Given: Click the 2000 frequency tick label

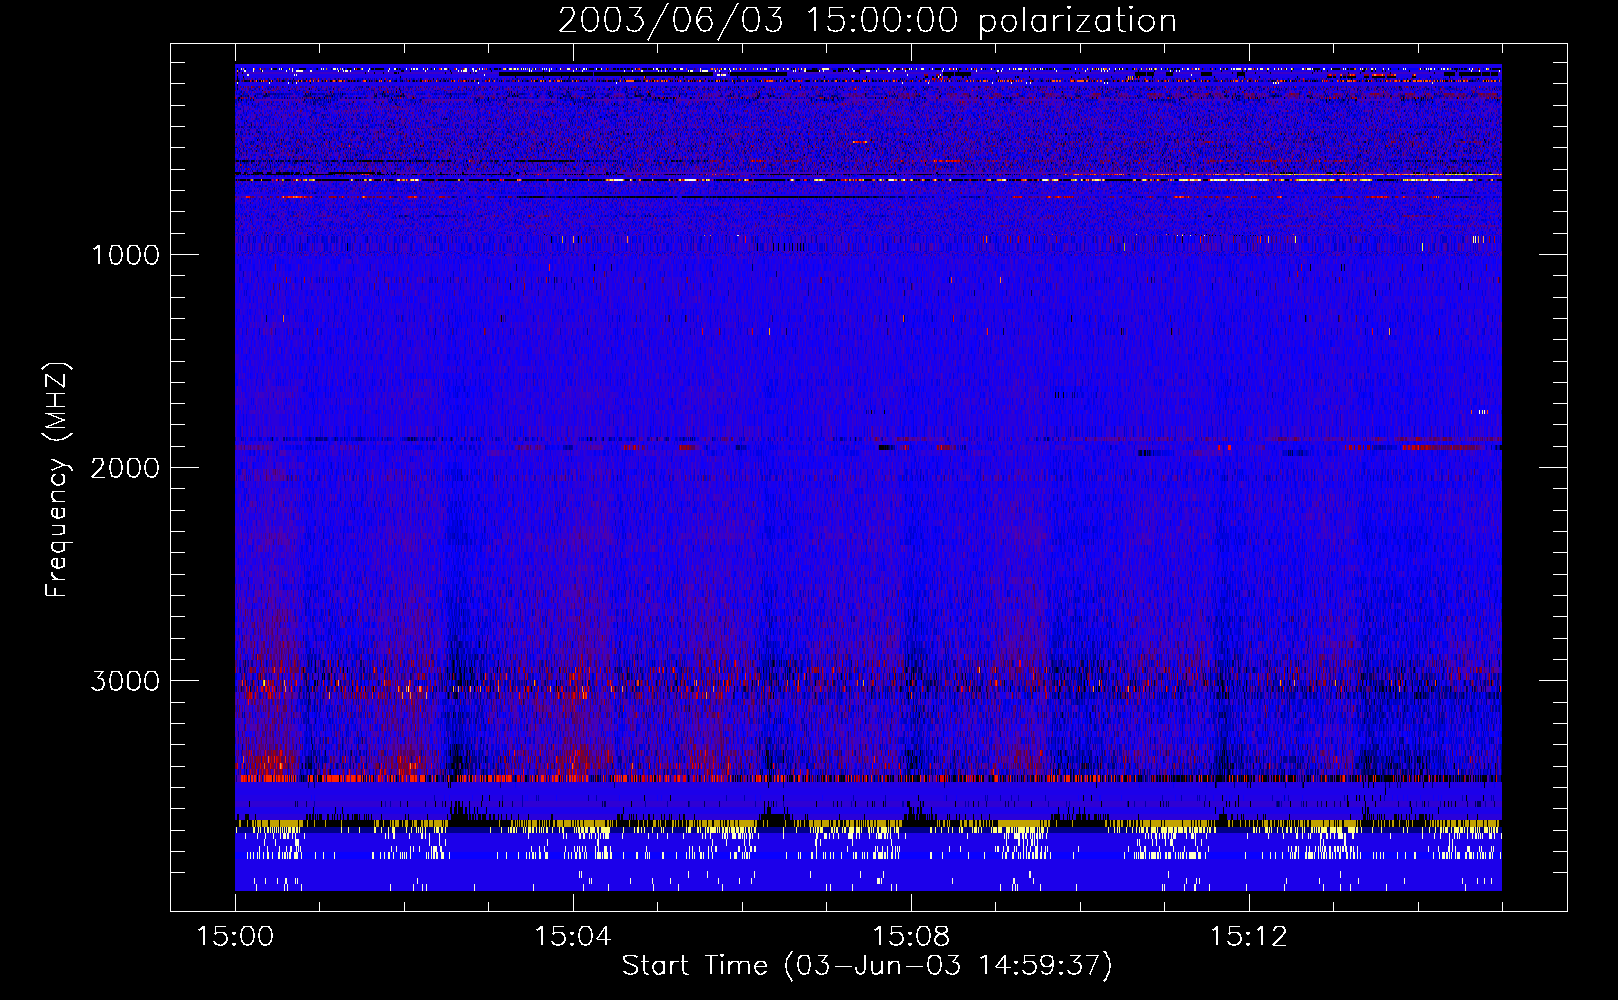Looking at the screenshot, I should pyautogui.click(x=125, y=468).
